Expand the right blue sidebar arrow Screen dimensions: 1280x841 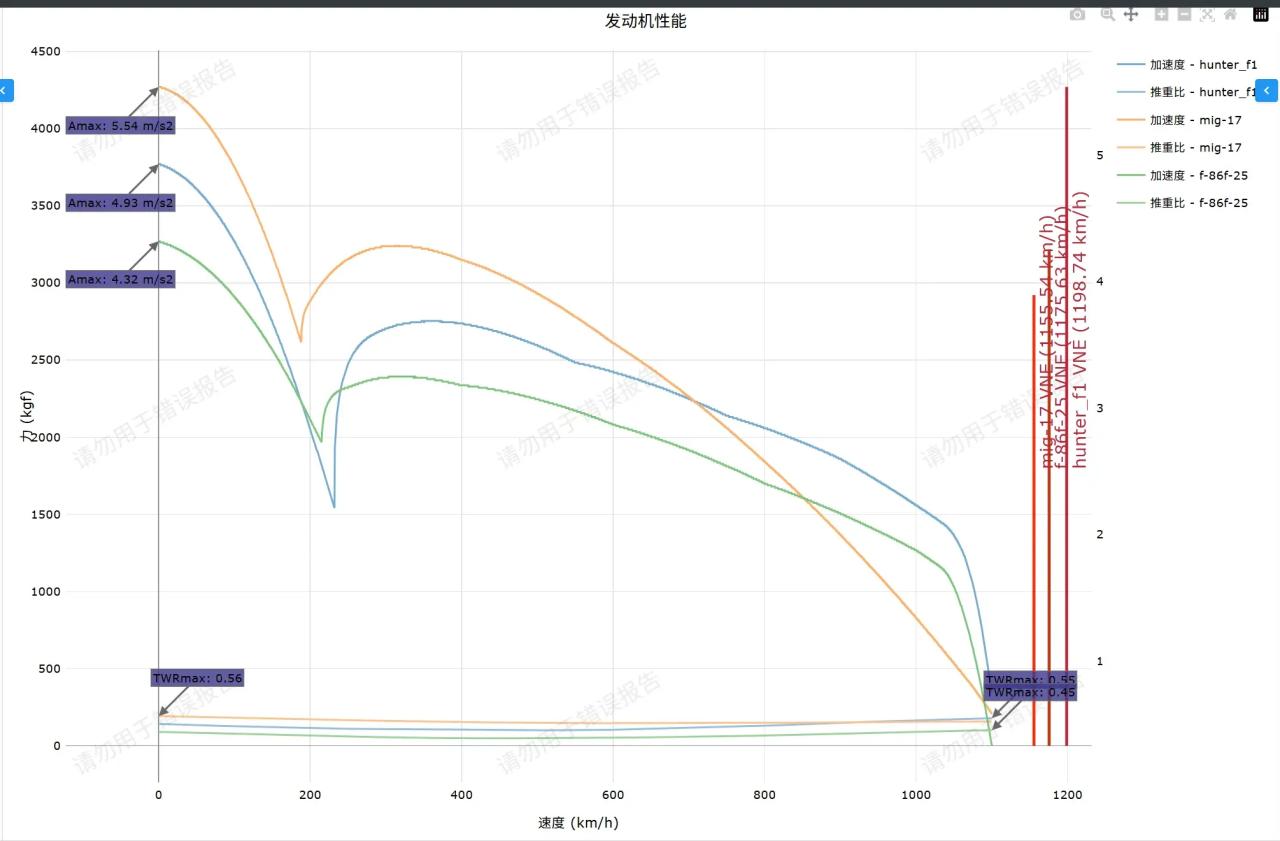coord(1266,90)
